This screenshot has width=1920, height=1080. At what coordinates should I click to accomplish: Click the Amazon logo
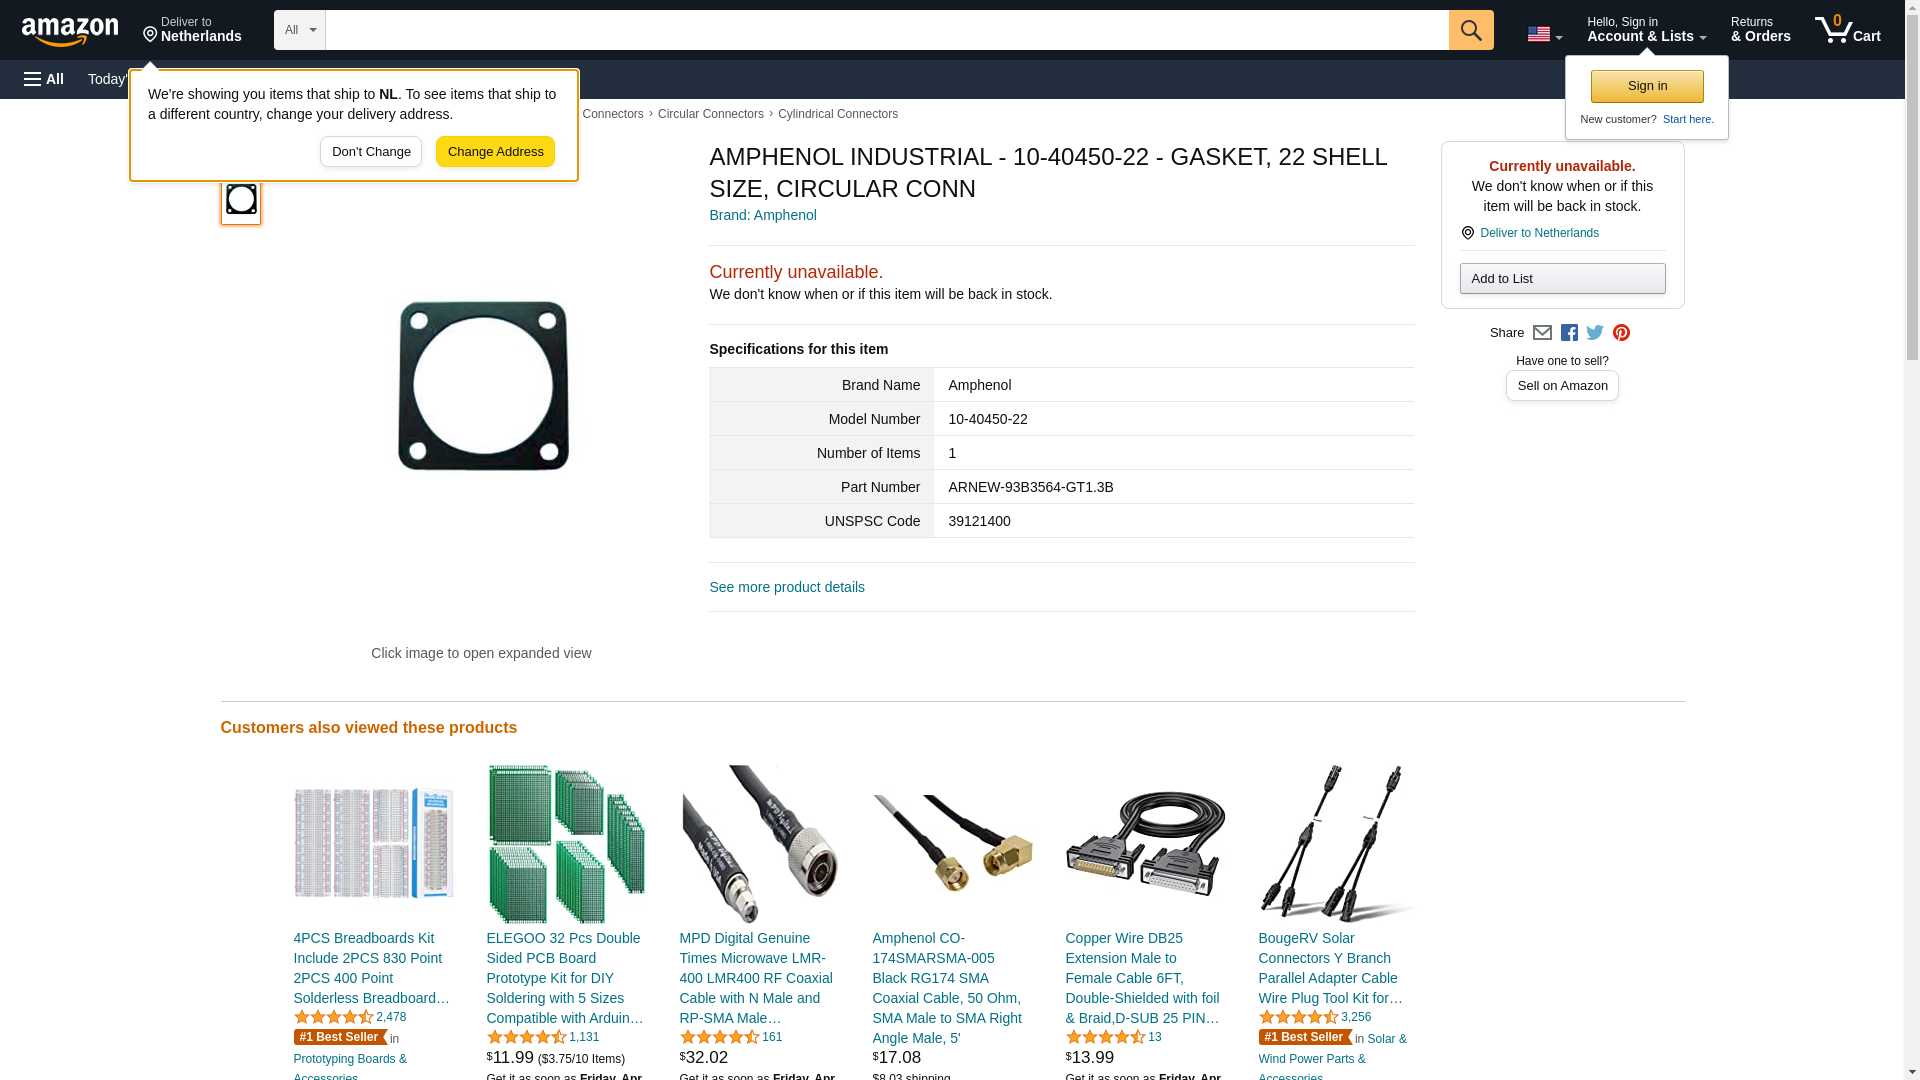(x=70, y=31)
